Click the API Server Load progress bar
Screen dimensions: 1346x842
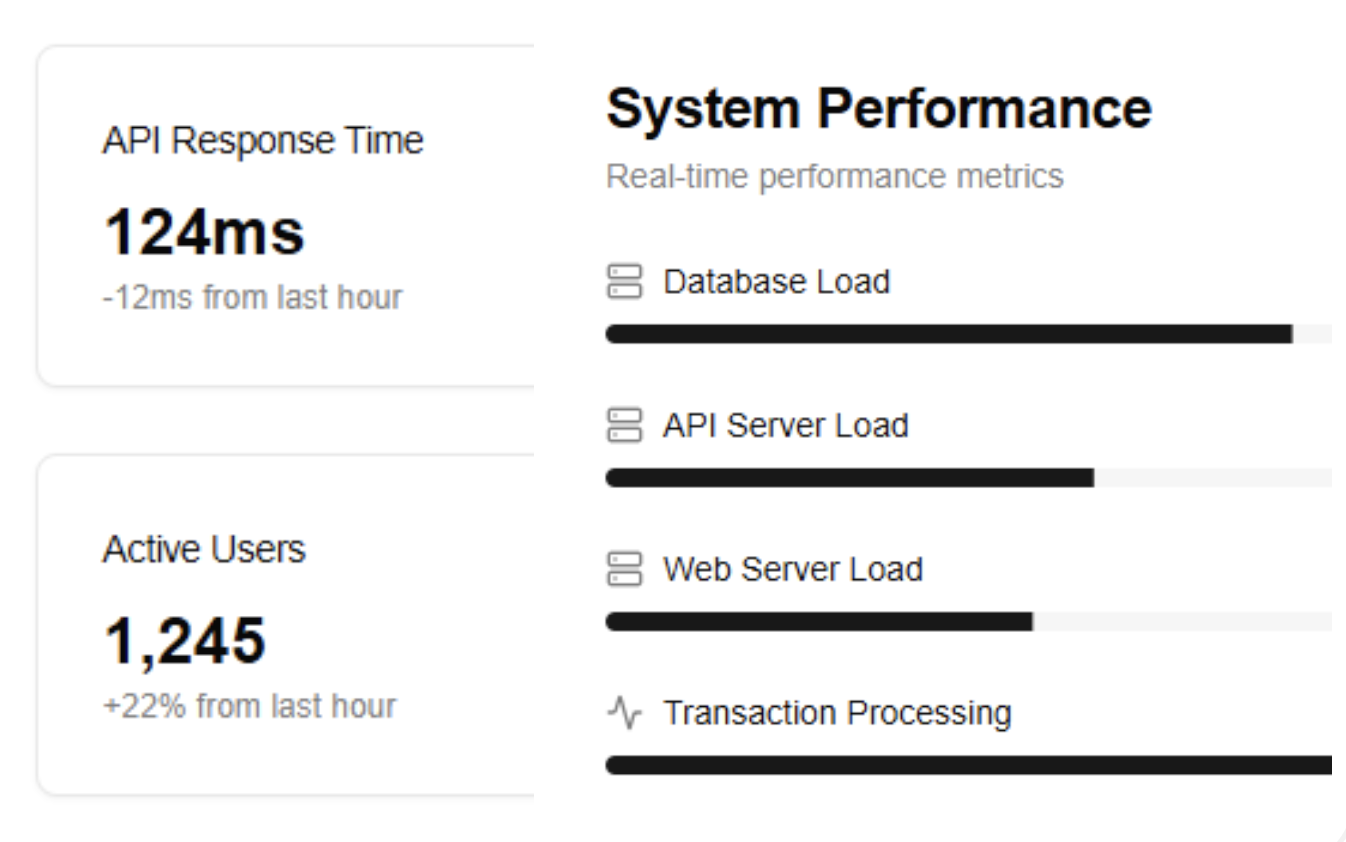click(968, 478)
